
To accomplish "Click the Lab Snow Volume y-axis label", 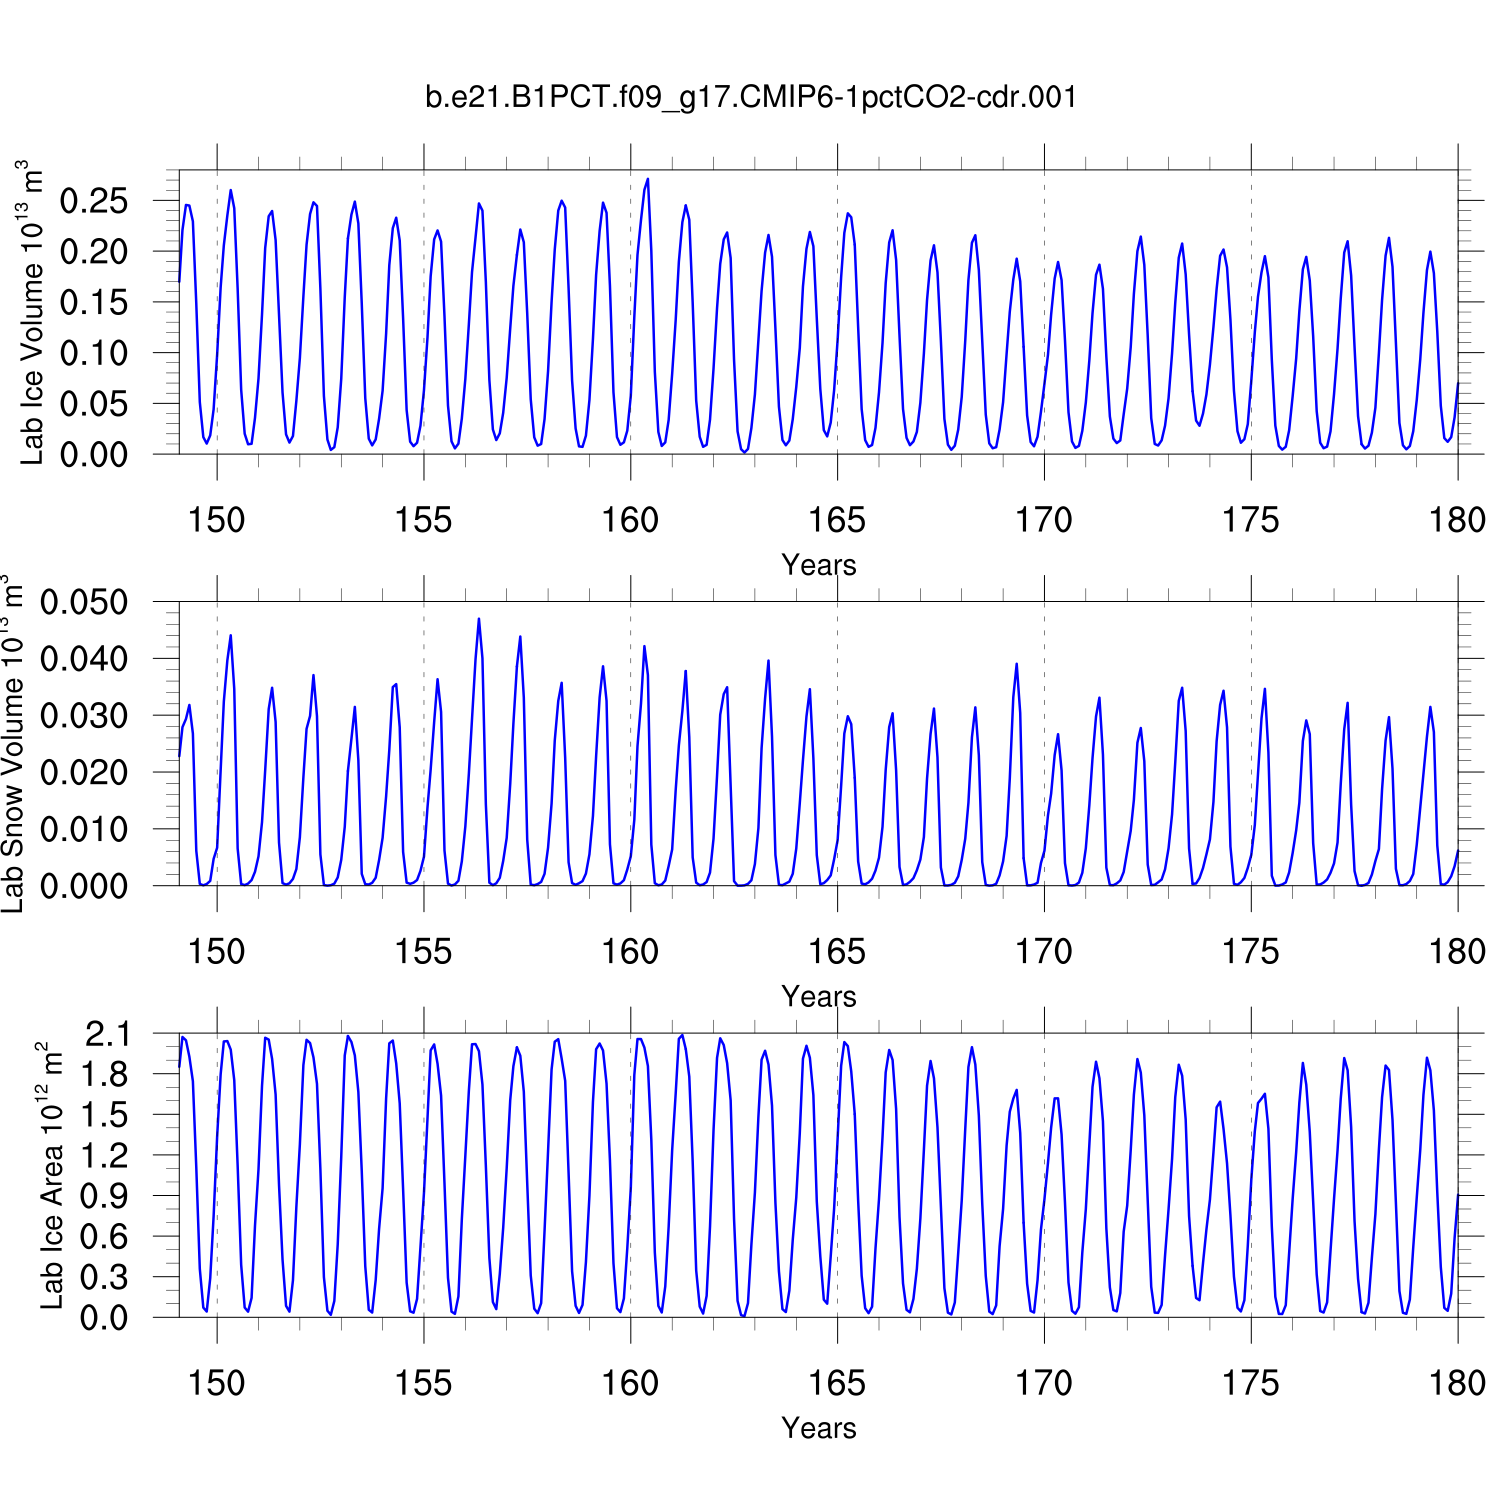I will pos(13,744).
